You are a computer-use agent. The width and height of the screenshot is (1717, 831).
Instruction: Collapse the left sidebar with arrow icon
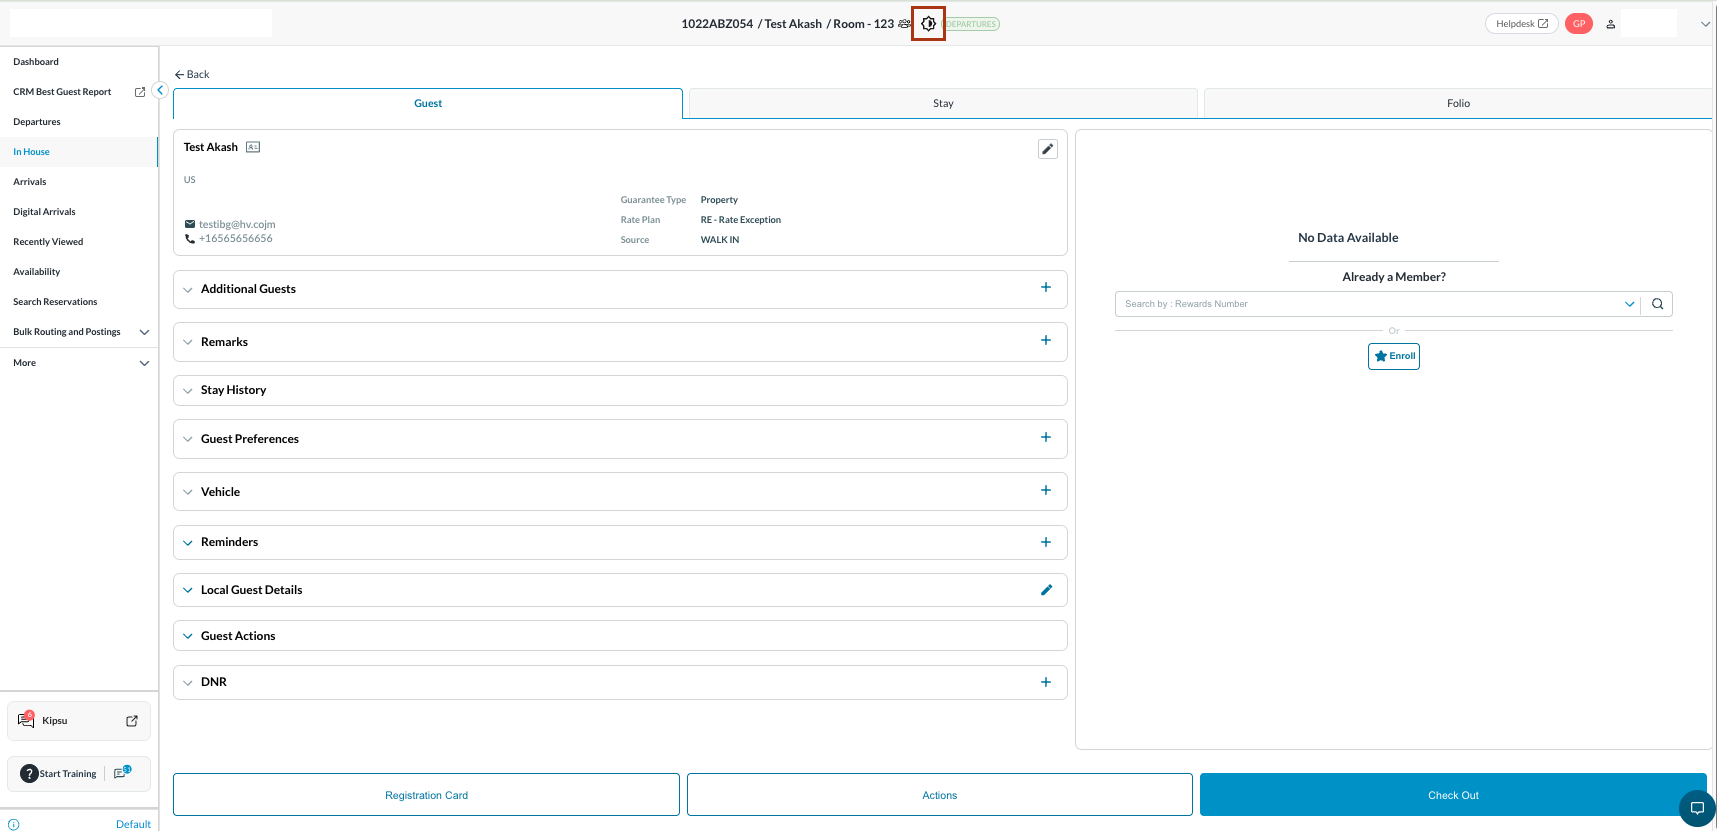(160, 90)
